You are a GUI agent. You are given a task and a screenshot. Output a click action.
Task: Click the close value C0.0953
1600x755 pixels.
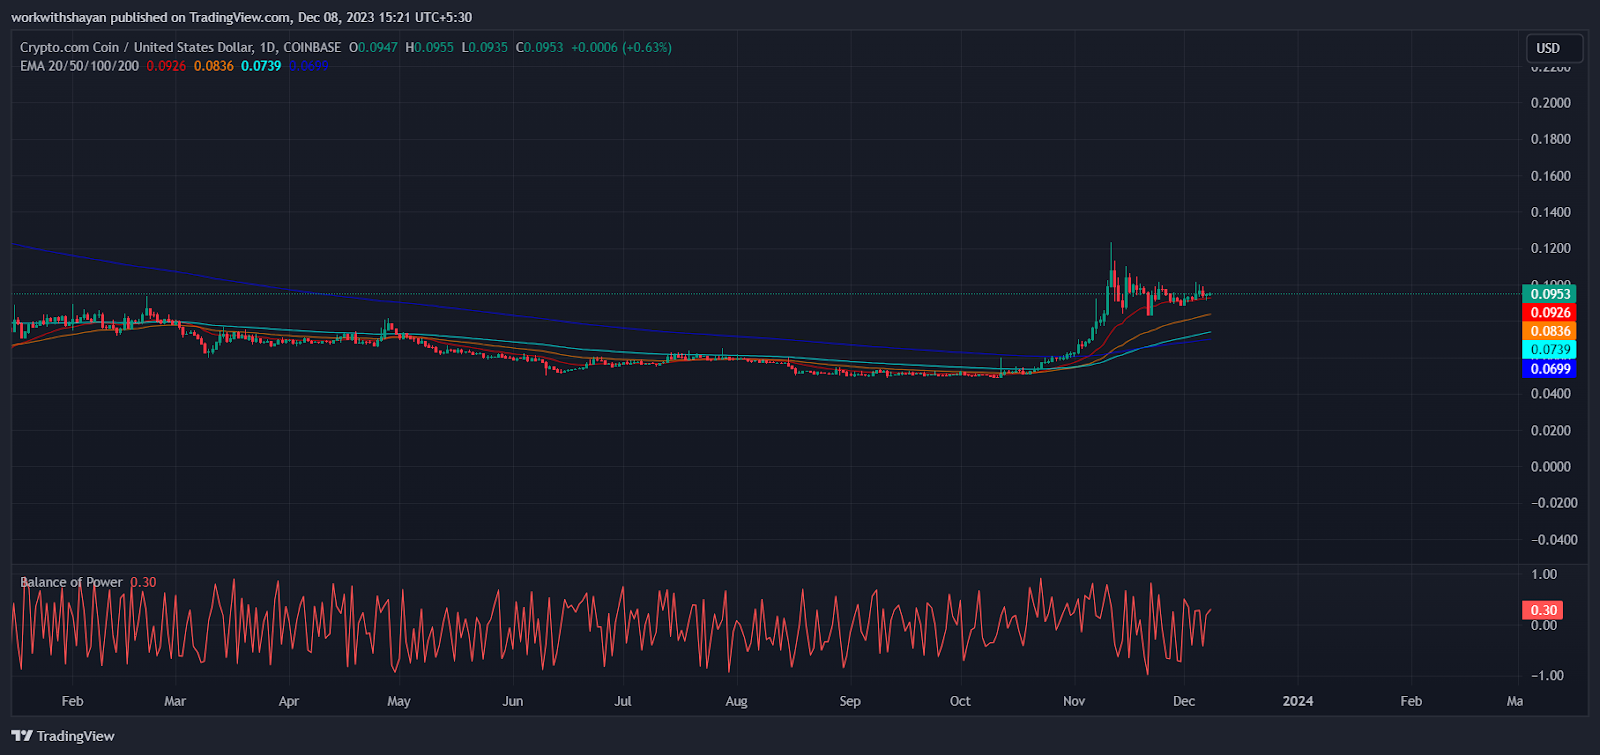539,47
